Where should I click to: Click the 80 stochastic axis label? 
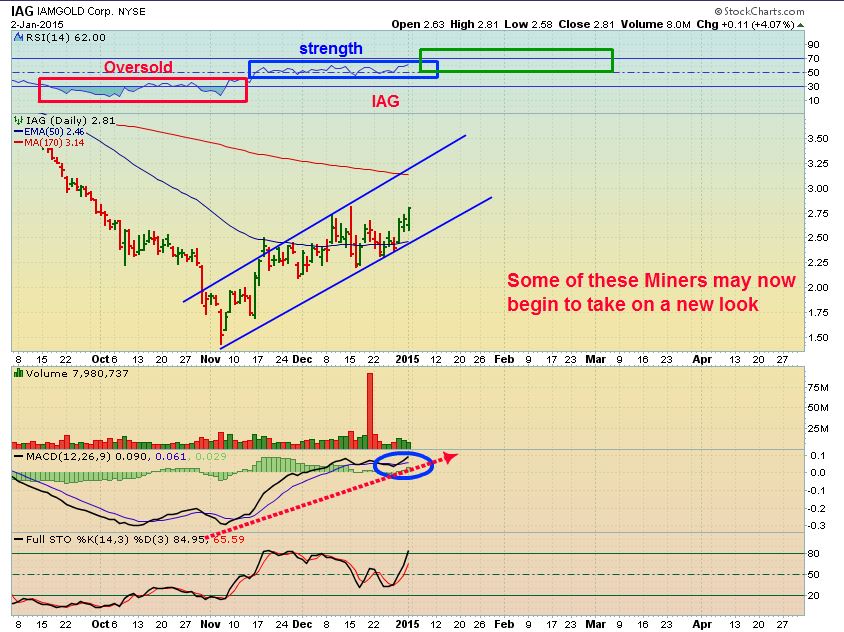(x=813, y=553)
